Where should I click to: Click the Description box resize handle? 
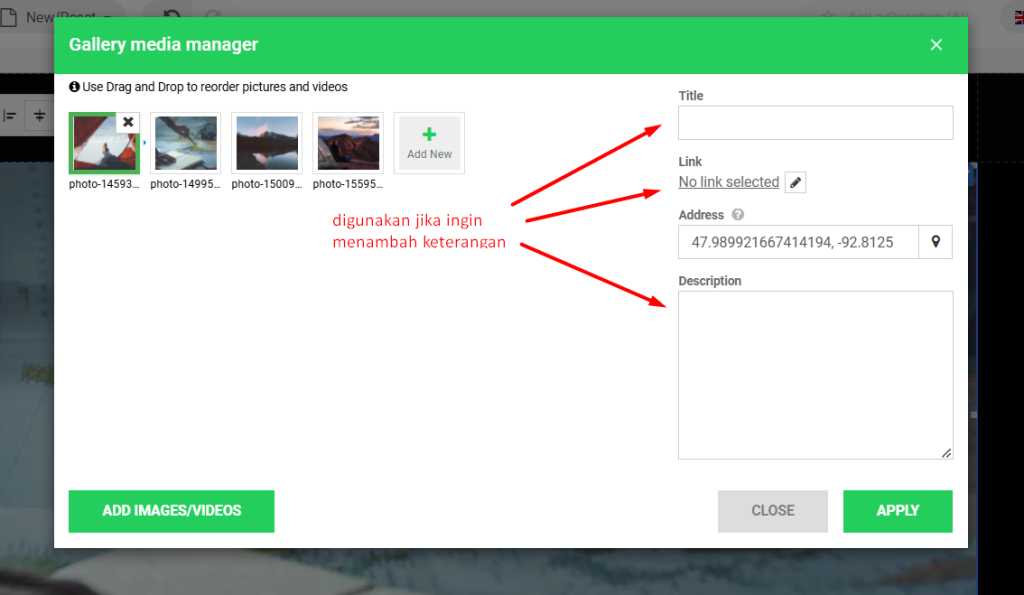point(946,453)
